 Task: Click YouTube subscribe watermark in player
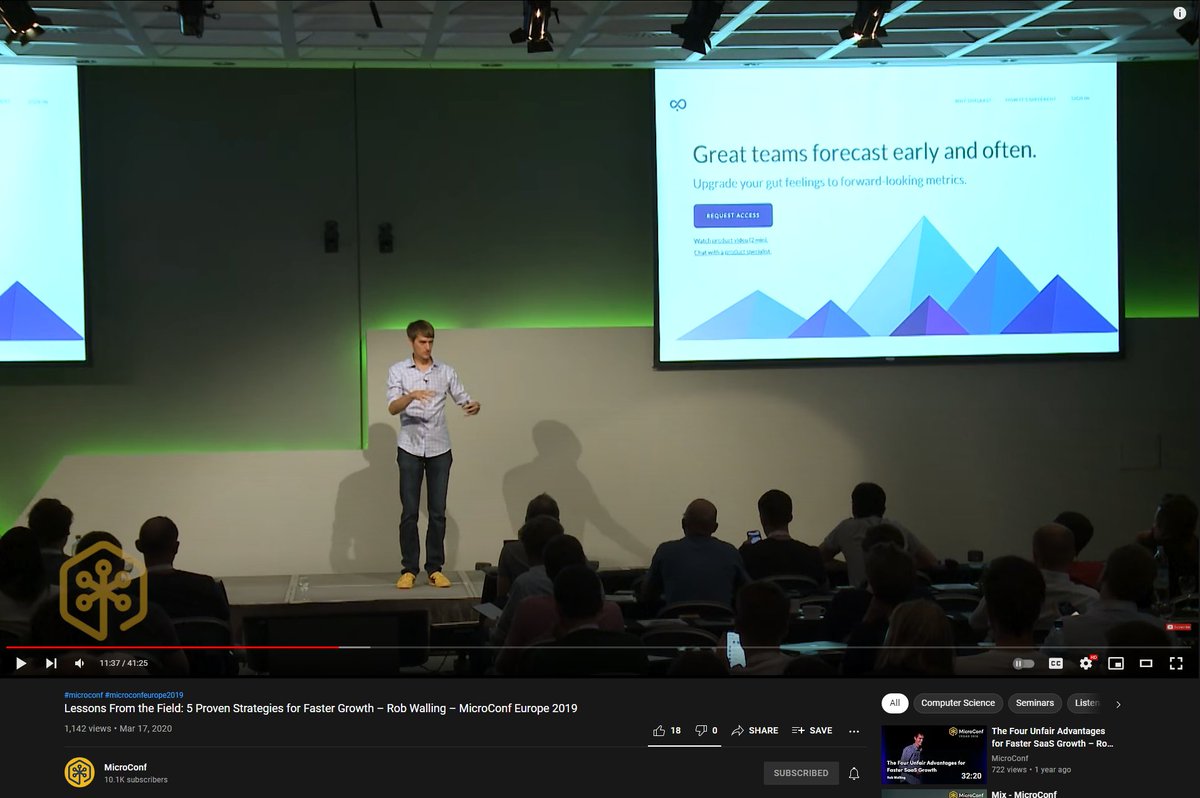tap(1177, 627)
